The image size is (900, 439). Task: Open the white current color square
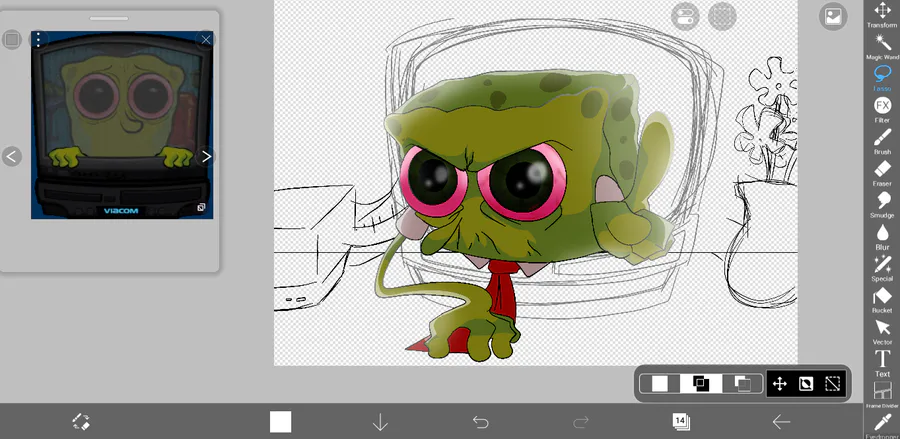click(x=281, y=422)
